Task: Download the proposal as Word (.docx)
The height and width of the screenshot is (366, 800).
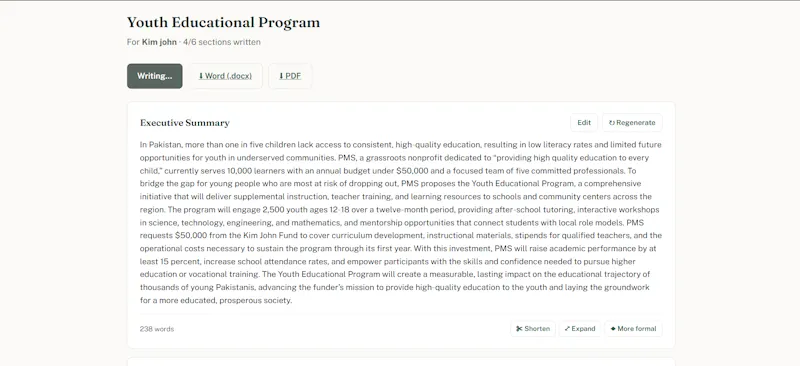Action: [226, 76]
